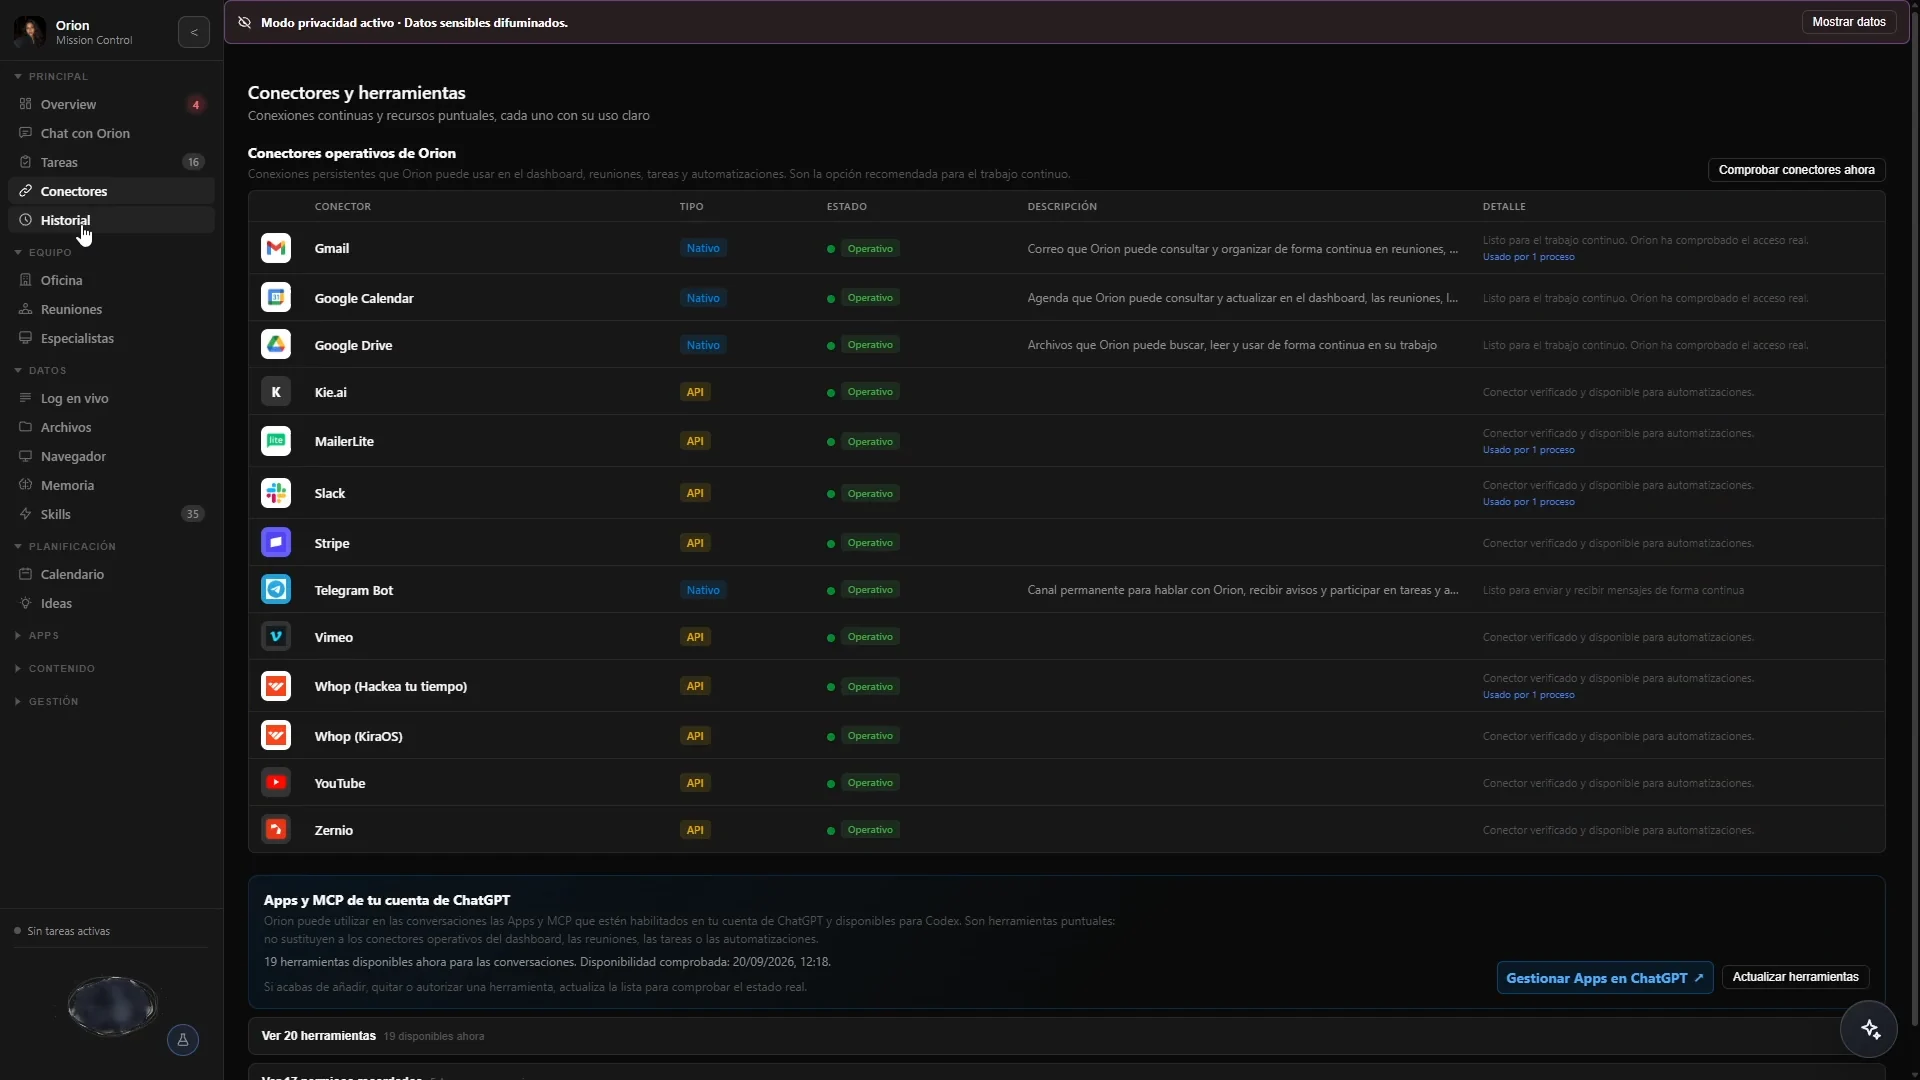Open Skills in the sidebar
The image size is (1920, 1080).
point(111,514)
